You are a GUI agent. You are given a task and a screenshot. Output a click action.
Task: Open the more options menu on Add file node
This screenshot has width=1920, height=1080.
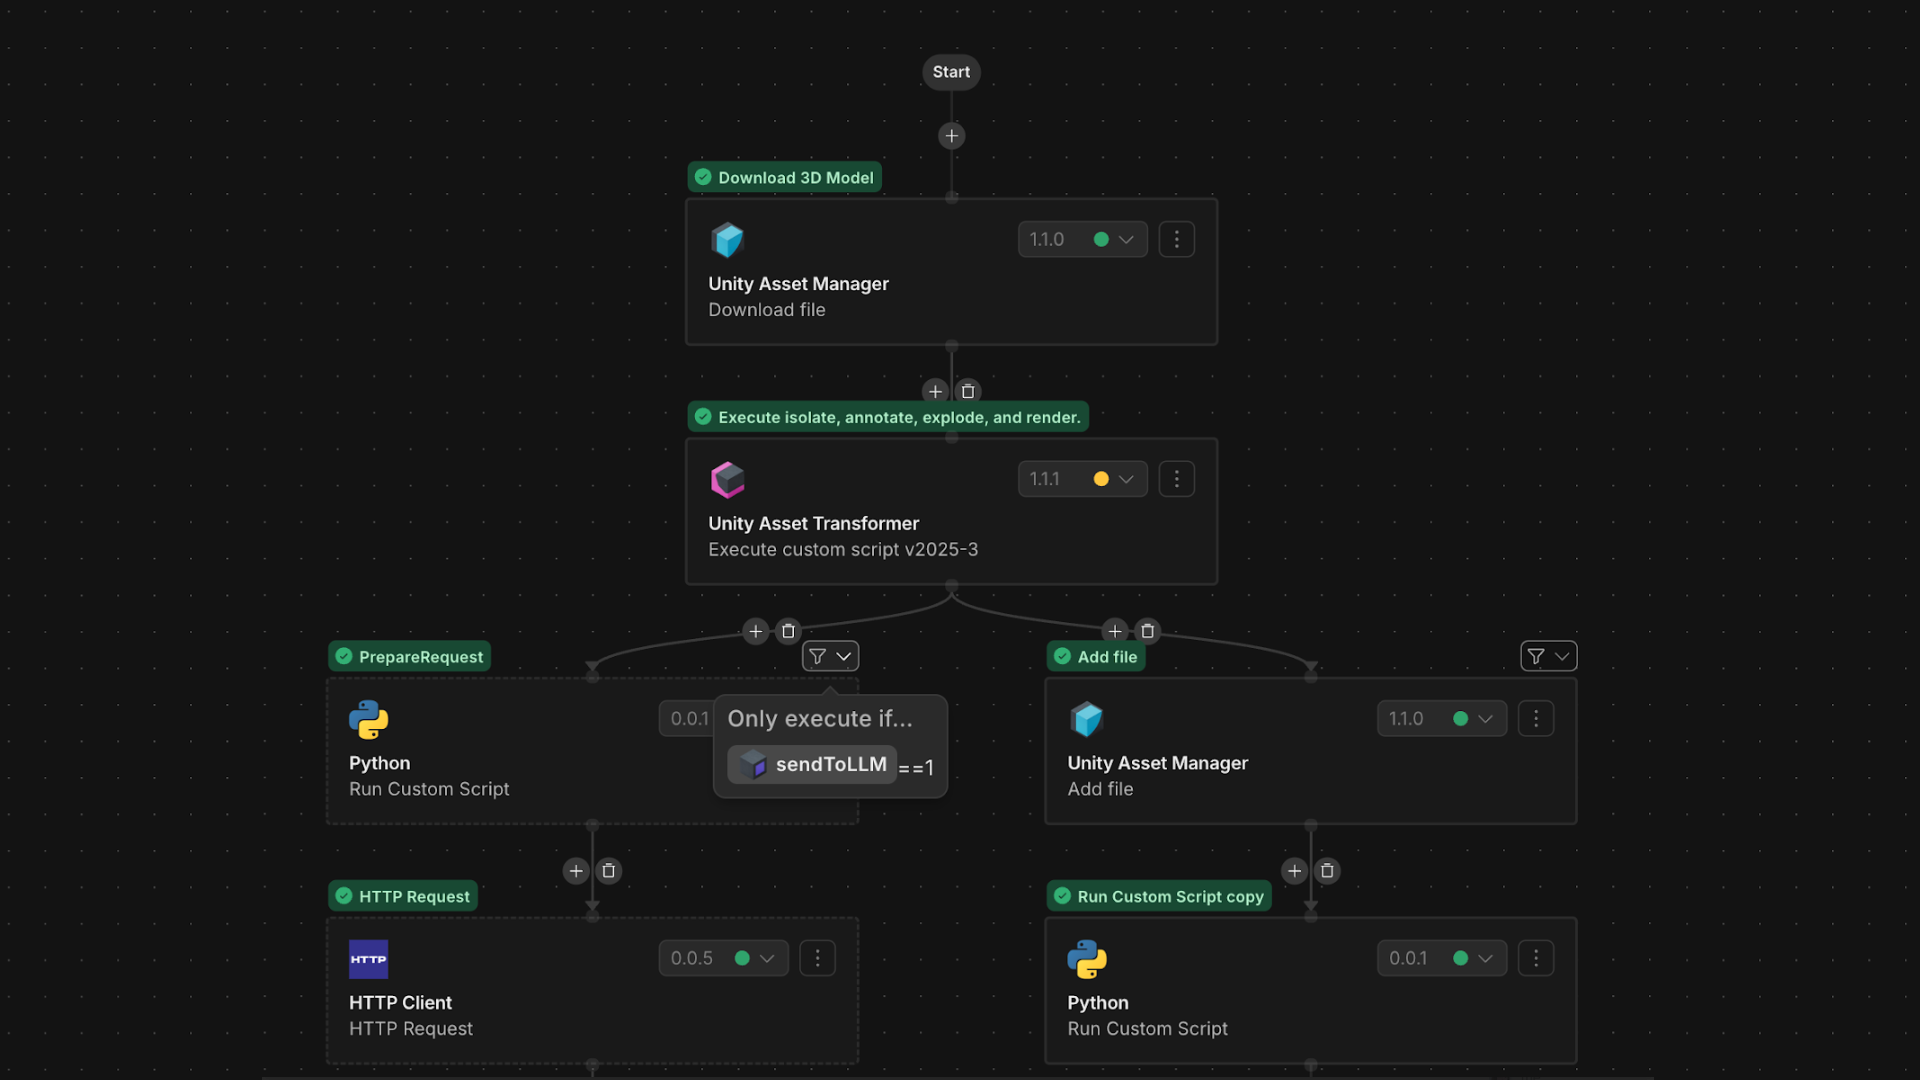click(1536, 719)
